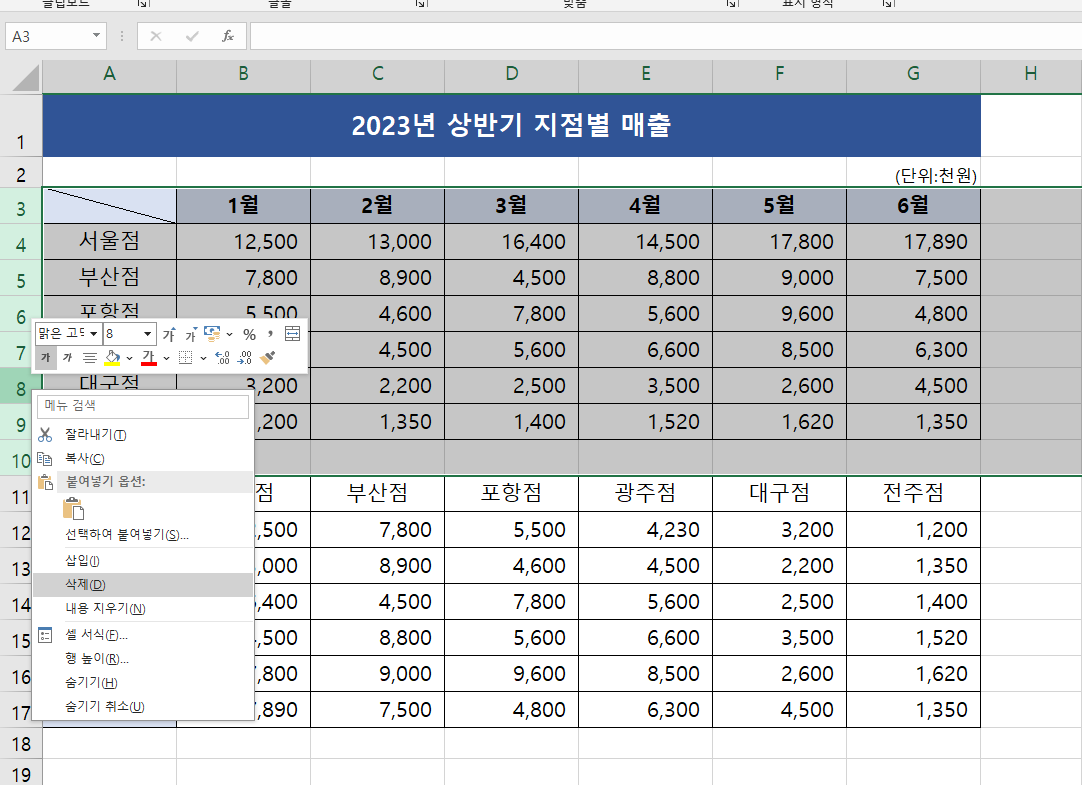Click the Borders icon in mini toolbar

(x=185, y=357)
